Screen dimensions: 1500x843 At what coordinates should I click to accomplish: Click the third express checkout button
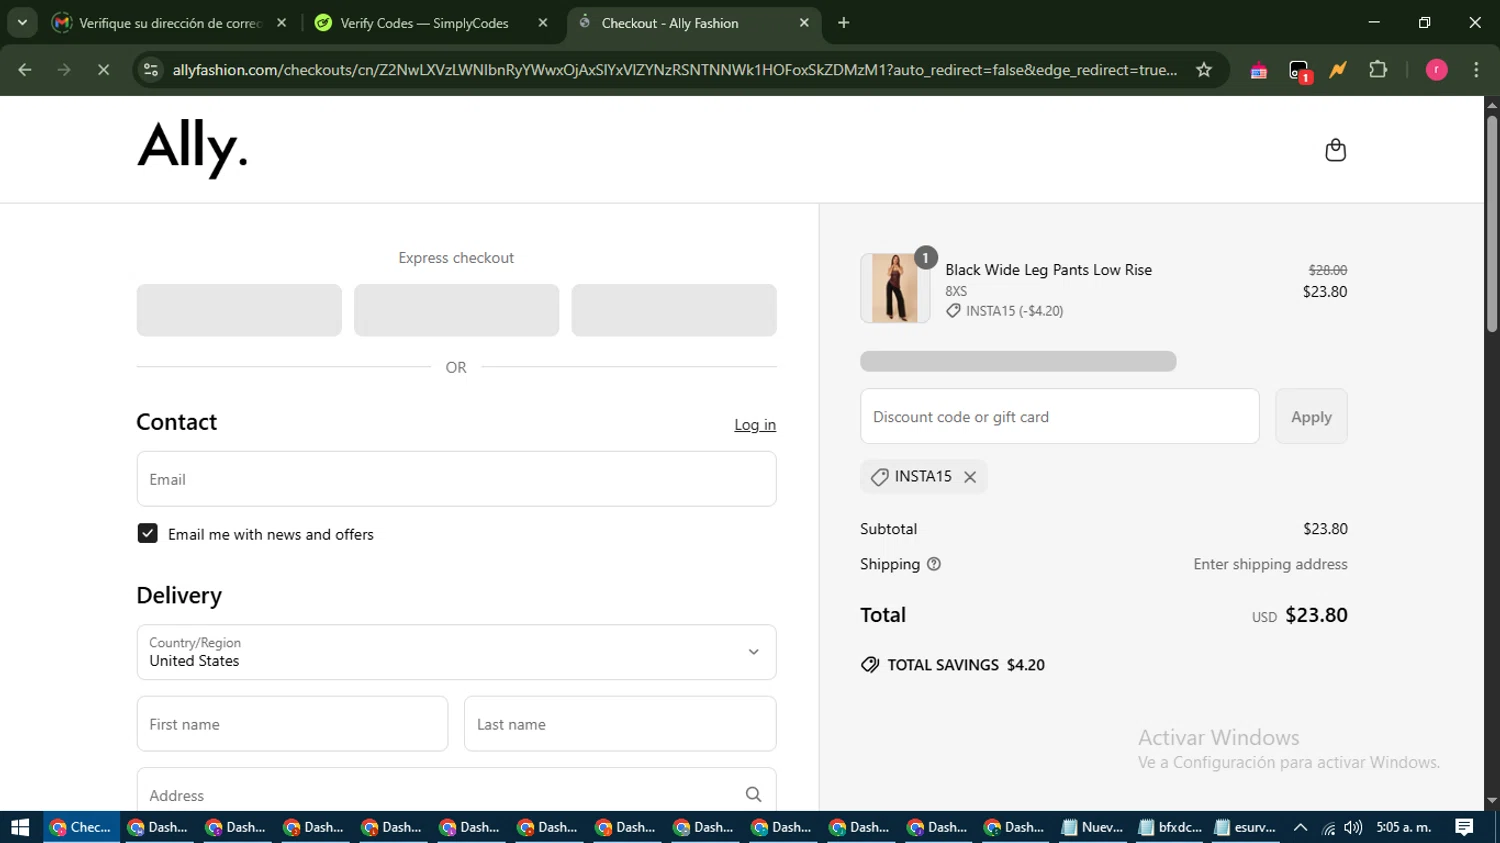pyautogui.click(x=674, y=310)
